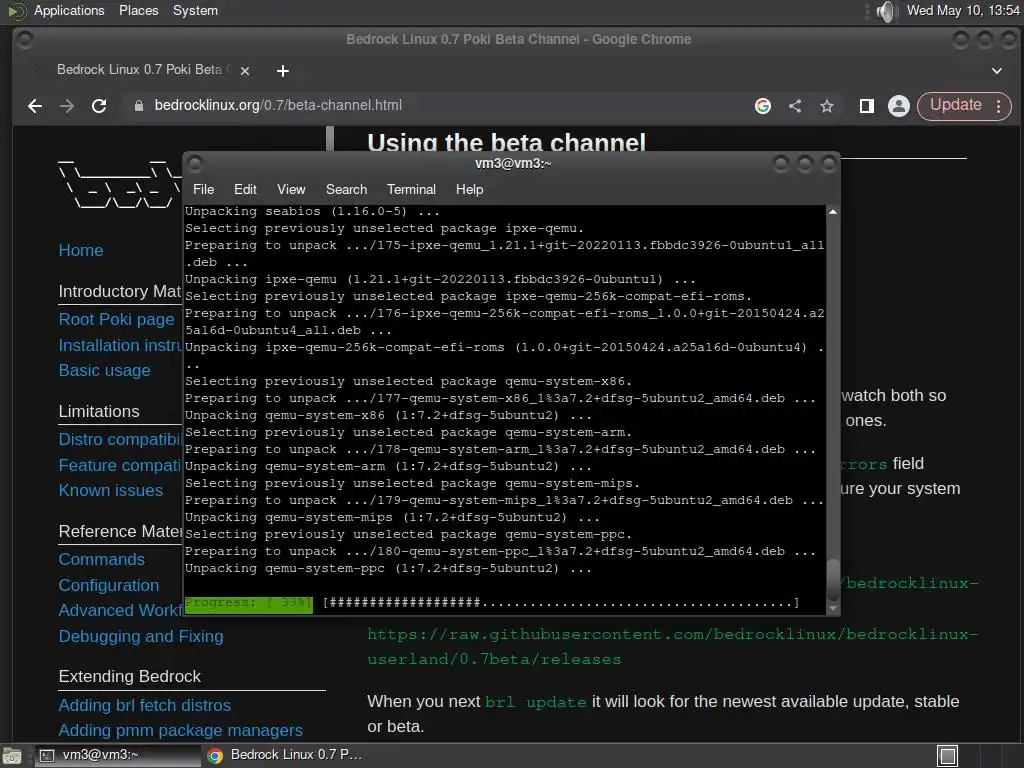Open the terminal Search menu
The height and width of the screenshot is (768, 1024).
coord(346,189)
